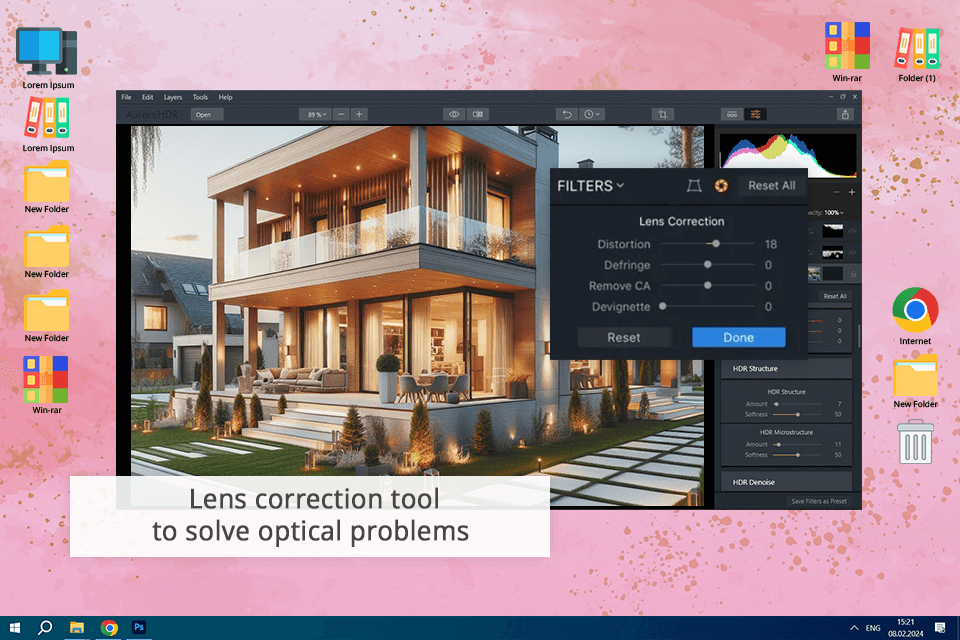The image size is (960, 640).
Task: Click the large Reset All beside FILTERS
Action: pyautogui.click(x=771, y=186)
